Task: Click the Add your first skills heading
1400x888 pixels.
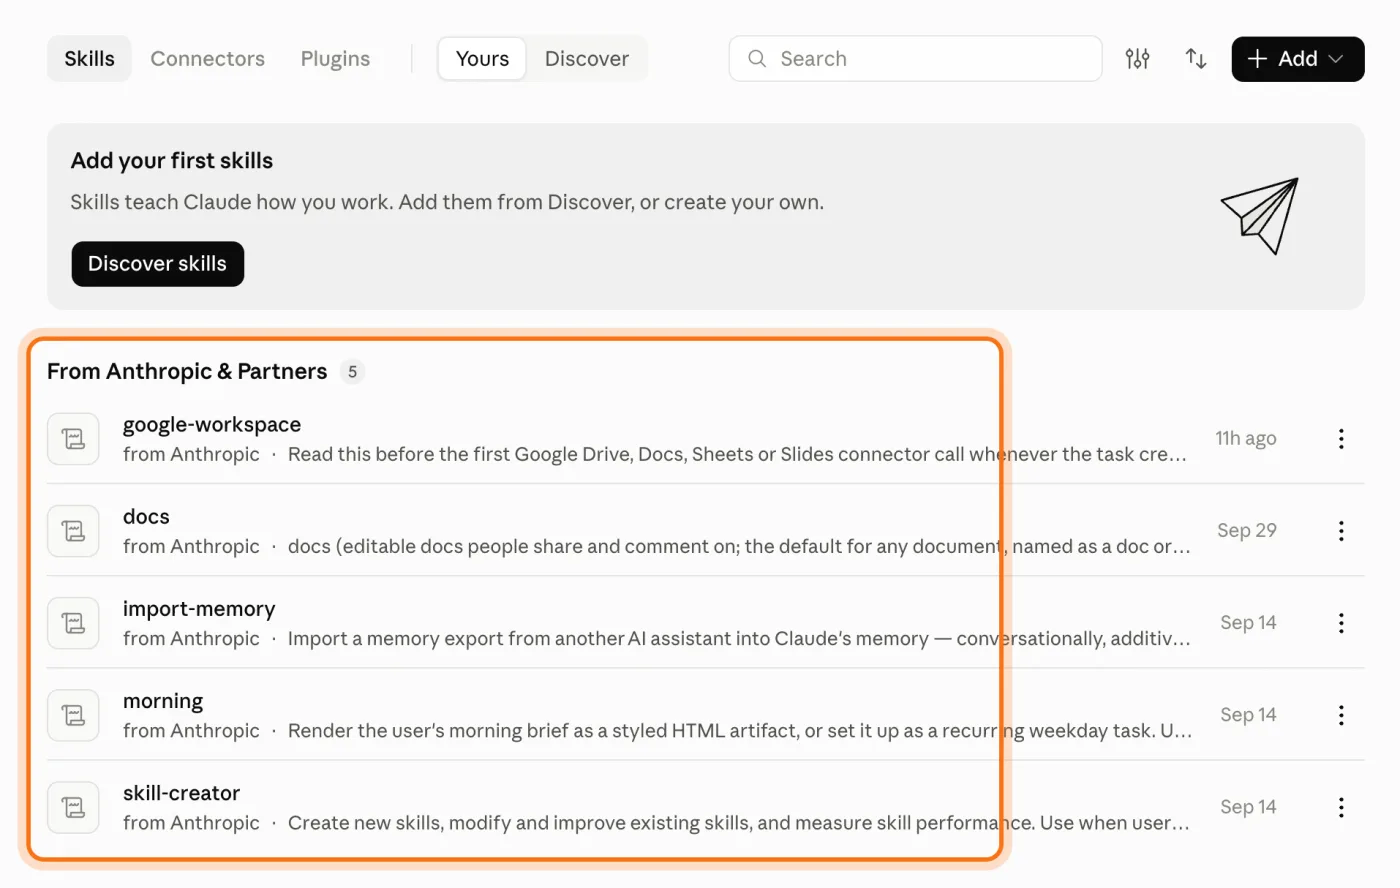Action: tap(172, 161)
